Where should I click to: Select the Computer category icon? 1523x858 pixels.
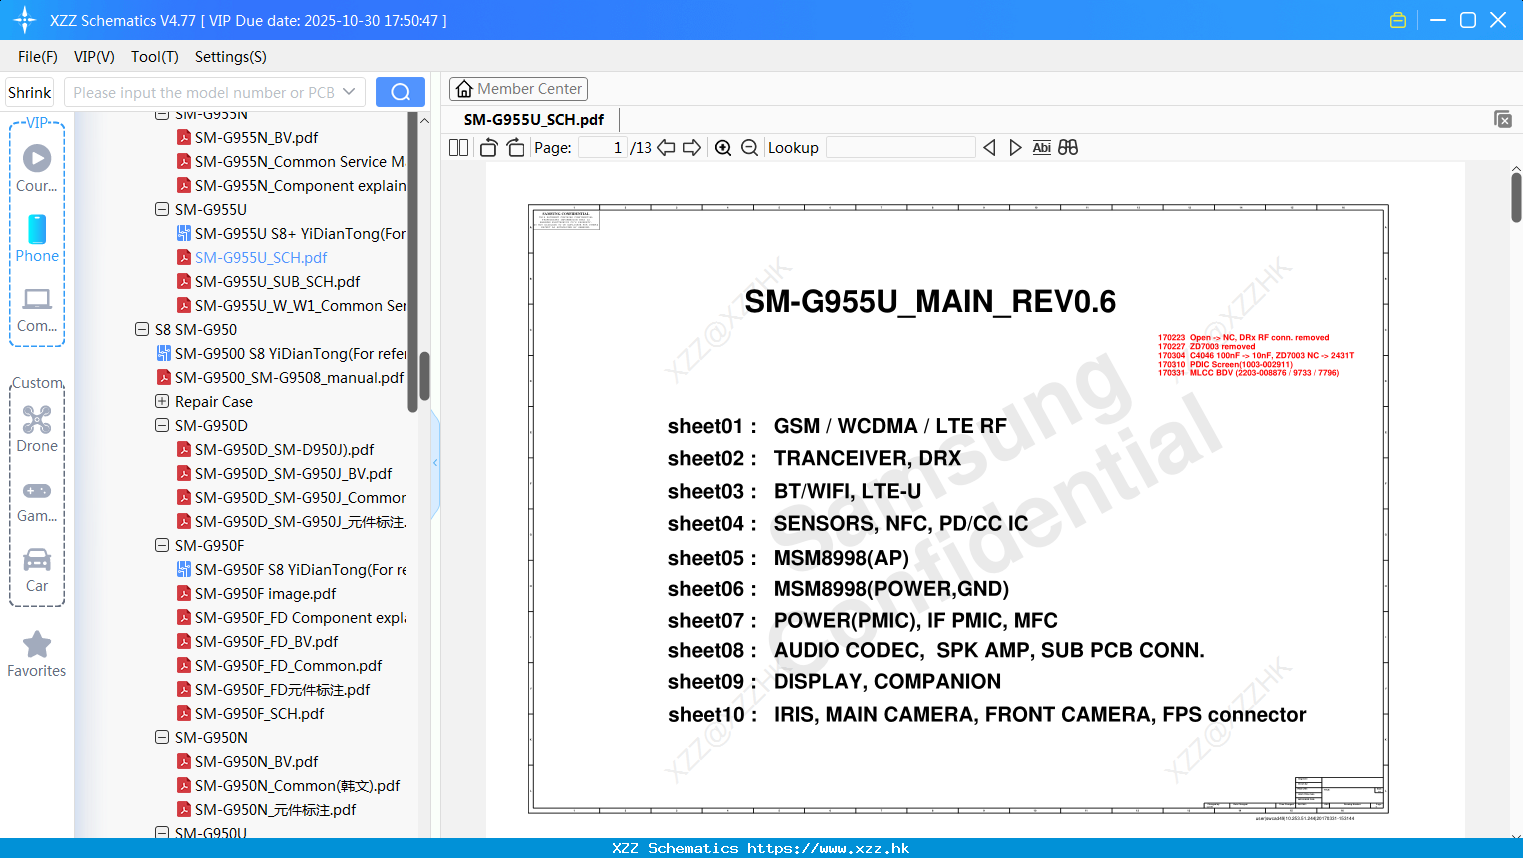(x=37, y=309)
